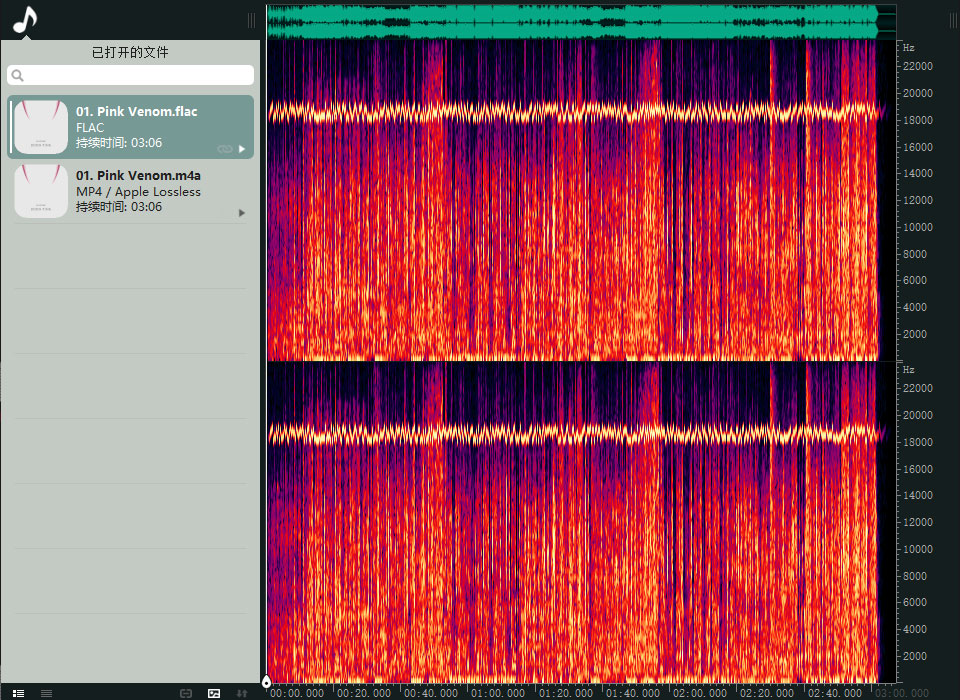Screen dimensions: 960x700
Task: Click the left panel grip handle at top
Action: (x=252, y=20)
